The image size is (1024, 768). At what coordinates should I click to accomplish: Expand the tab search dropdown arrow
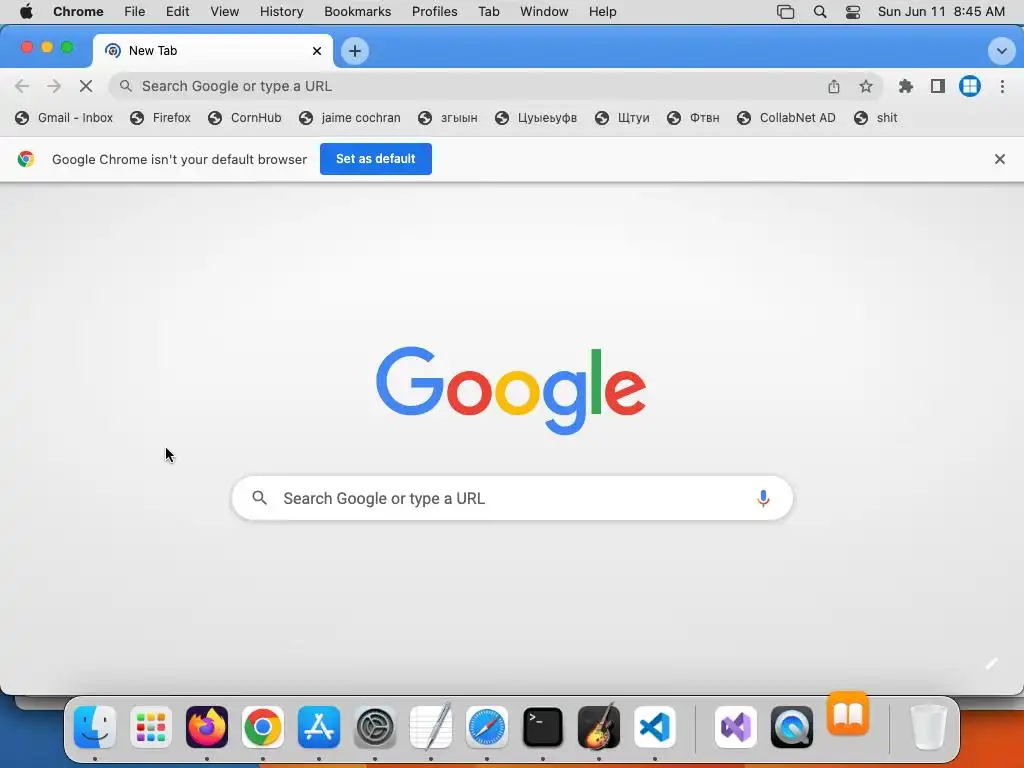1001,51
